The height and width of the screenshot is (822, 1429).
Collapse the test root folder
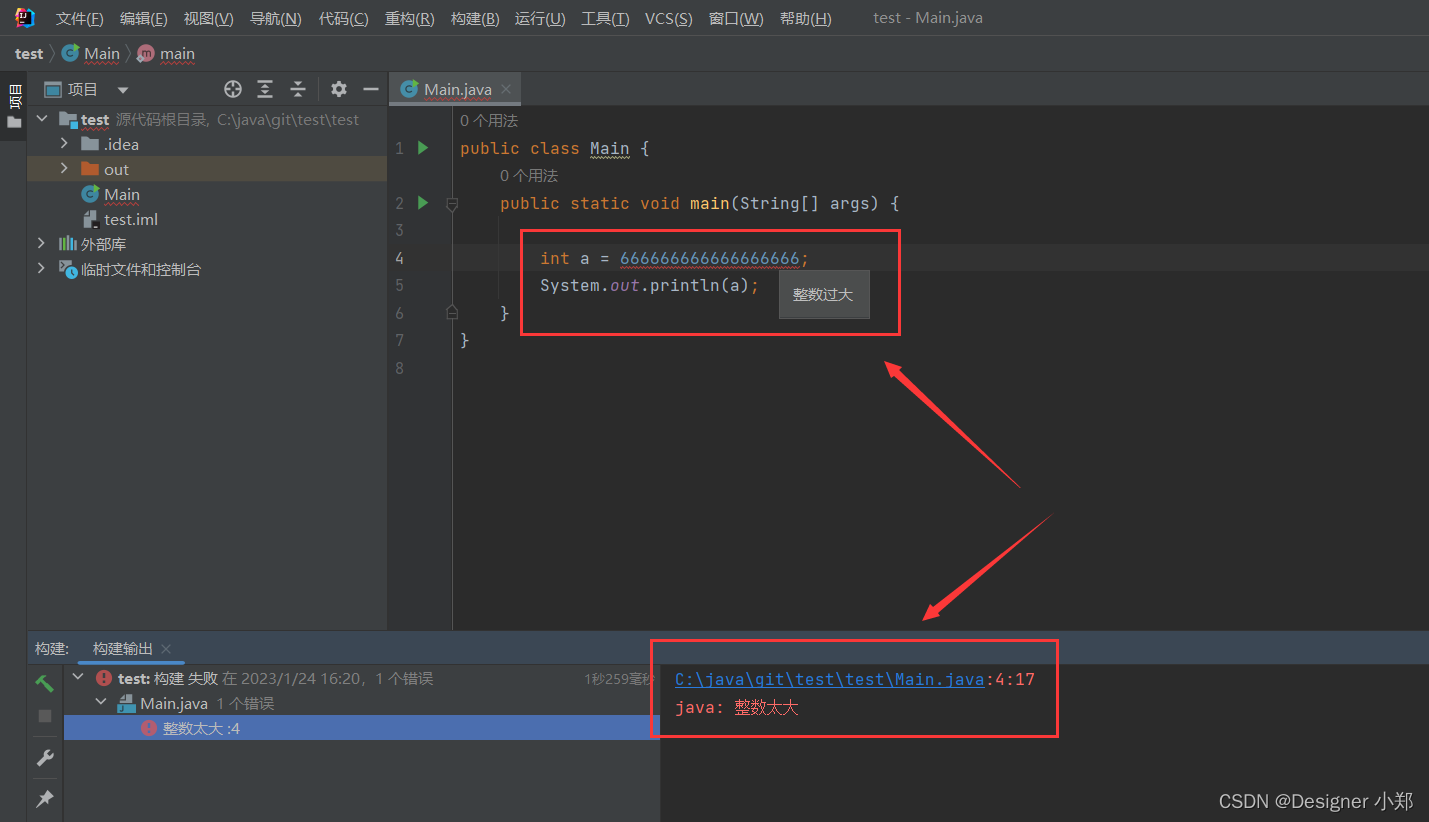pyautogui.click(x=42, y=119)
